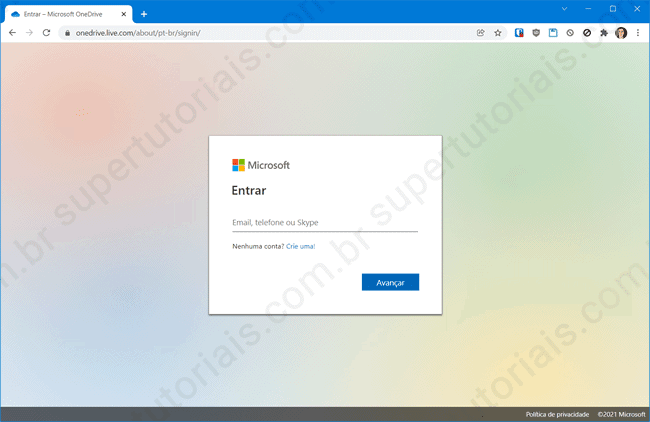Open a new browser tab
This screenshot has width=650, height=422.
[144, 14]
